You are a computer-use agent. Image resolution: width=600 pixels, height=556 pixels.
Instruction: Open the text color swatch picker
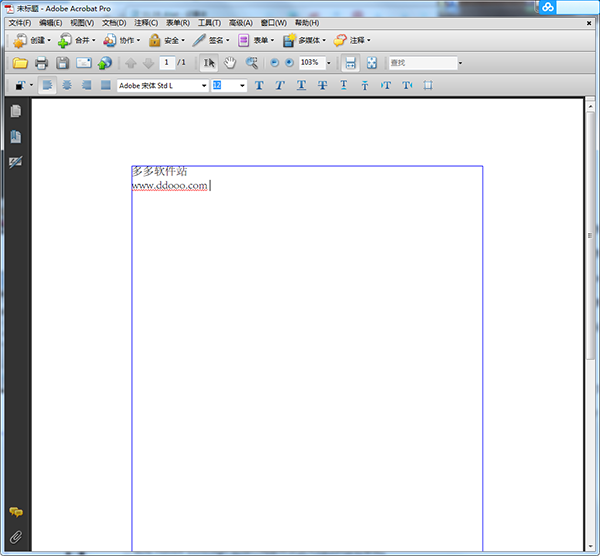pyautogui.click(x=23, y=86)
